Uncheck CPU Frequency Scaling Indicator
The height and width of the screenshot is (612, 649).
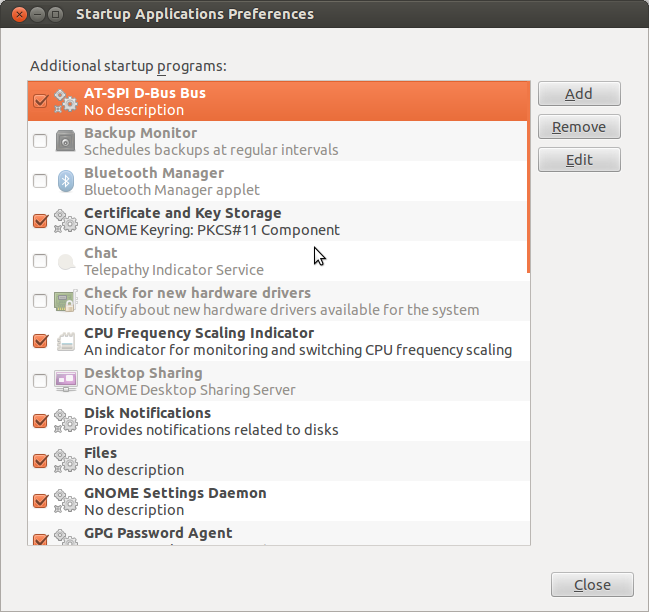pyautogui.click(x=40, y=341)
